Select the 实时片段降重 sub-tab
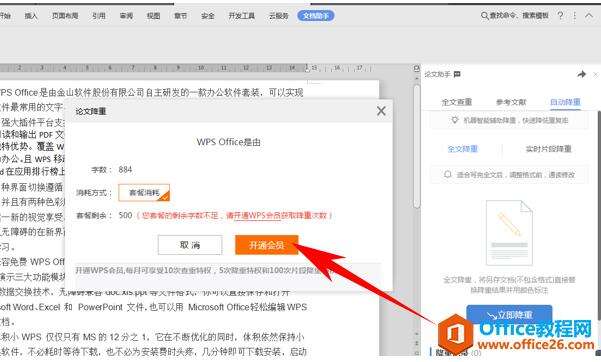The width and height of the screenshot is (601, 362). coord(548,149)
